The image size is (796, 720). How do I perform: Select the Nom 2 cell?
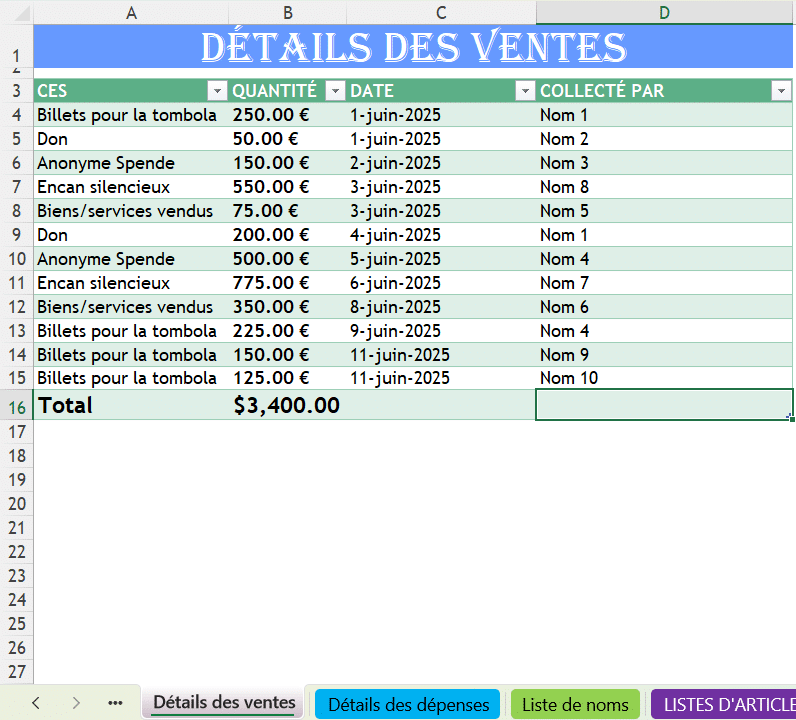pos(664,139)
